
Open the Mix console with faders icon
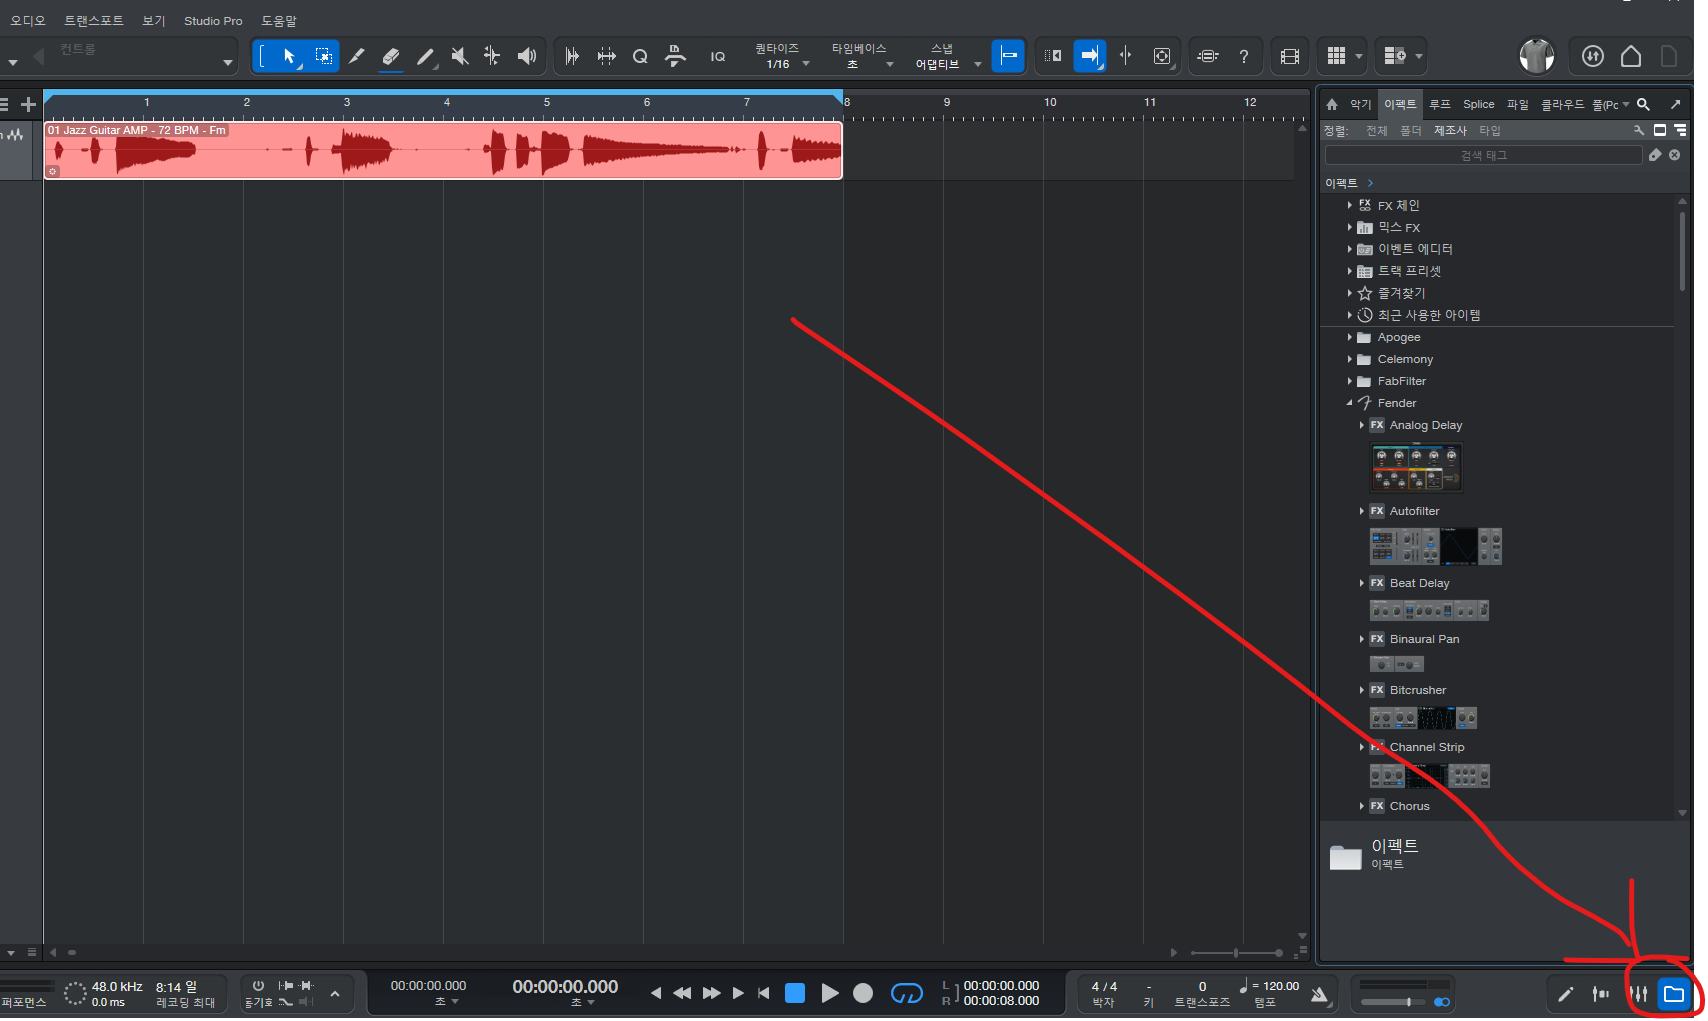click(1638, 994)
